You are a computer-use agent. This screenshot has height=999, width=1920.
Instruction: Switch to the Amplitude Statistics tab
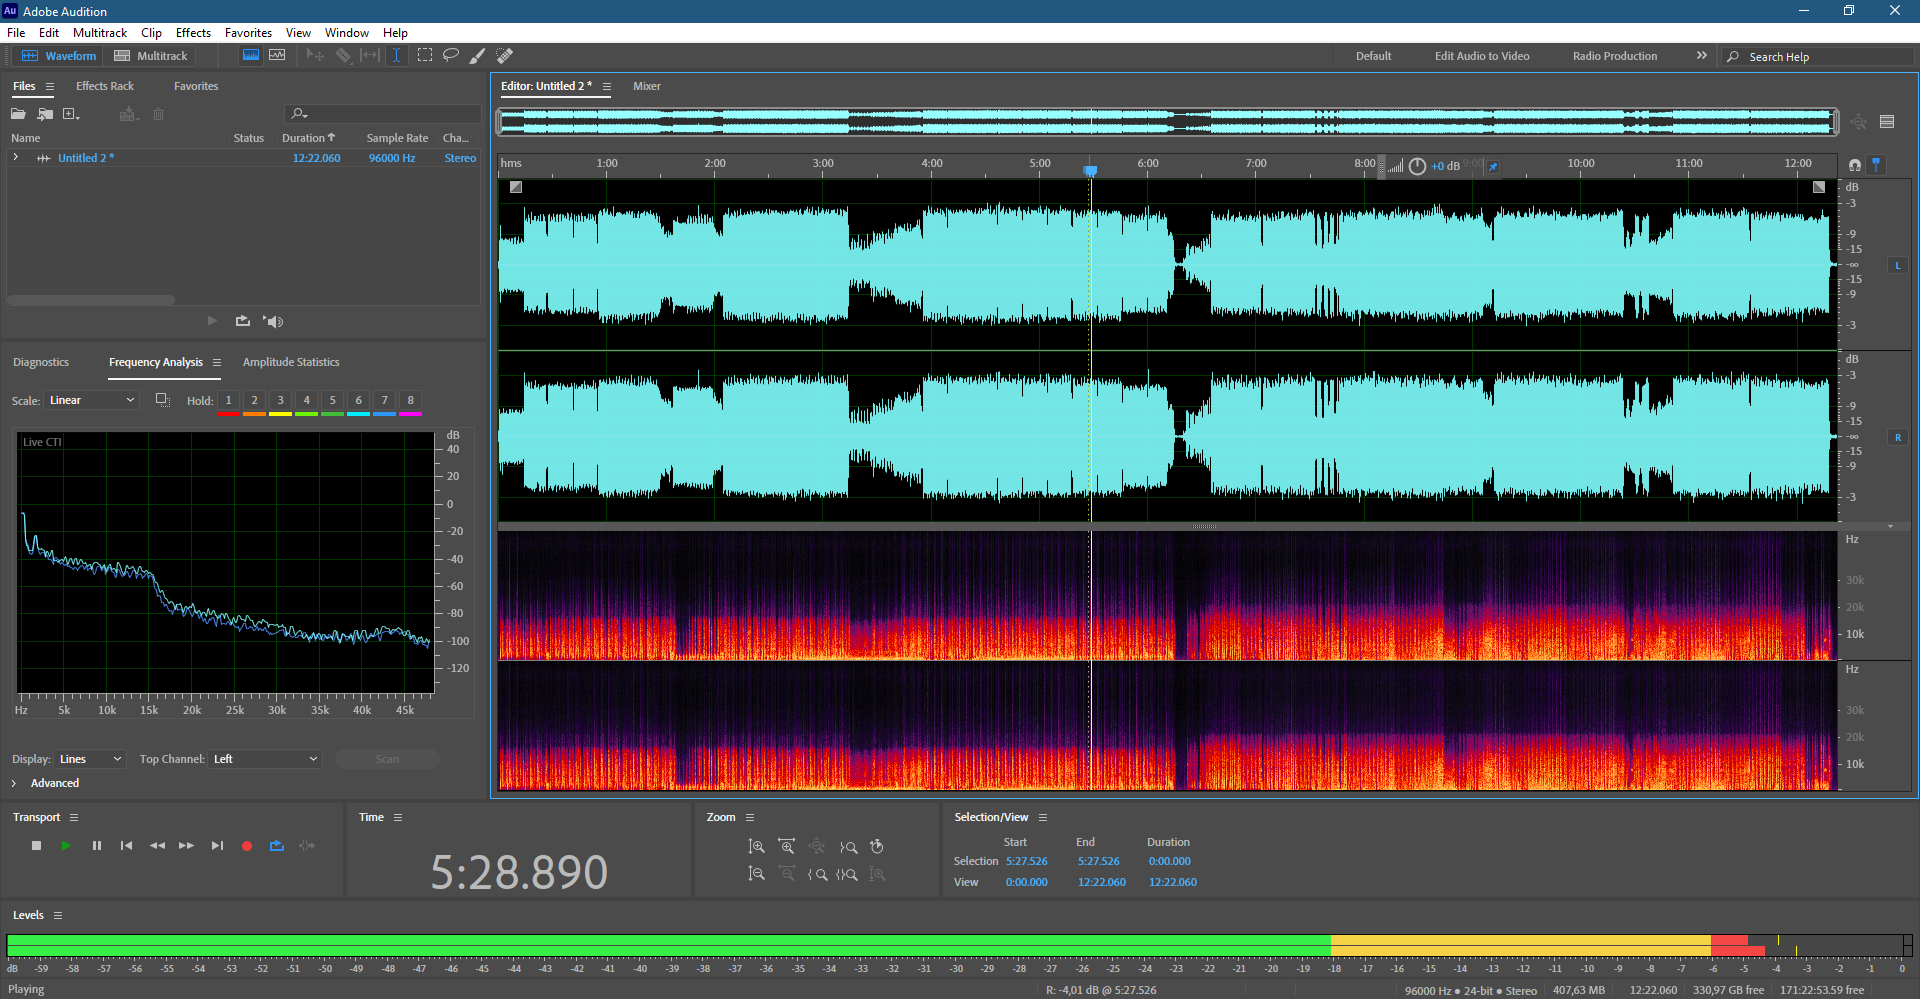click(291, 362)
